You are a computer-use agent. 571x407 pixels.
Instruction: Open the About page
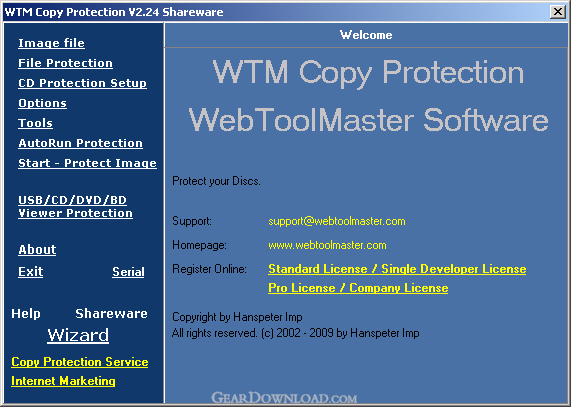pyautogui.click(x=37, y=250)
